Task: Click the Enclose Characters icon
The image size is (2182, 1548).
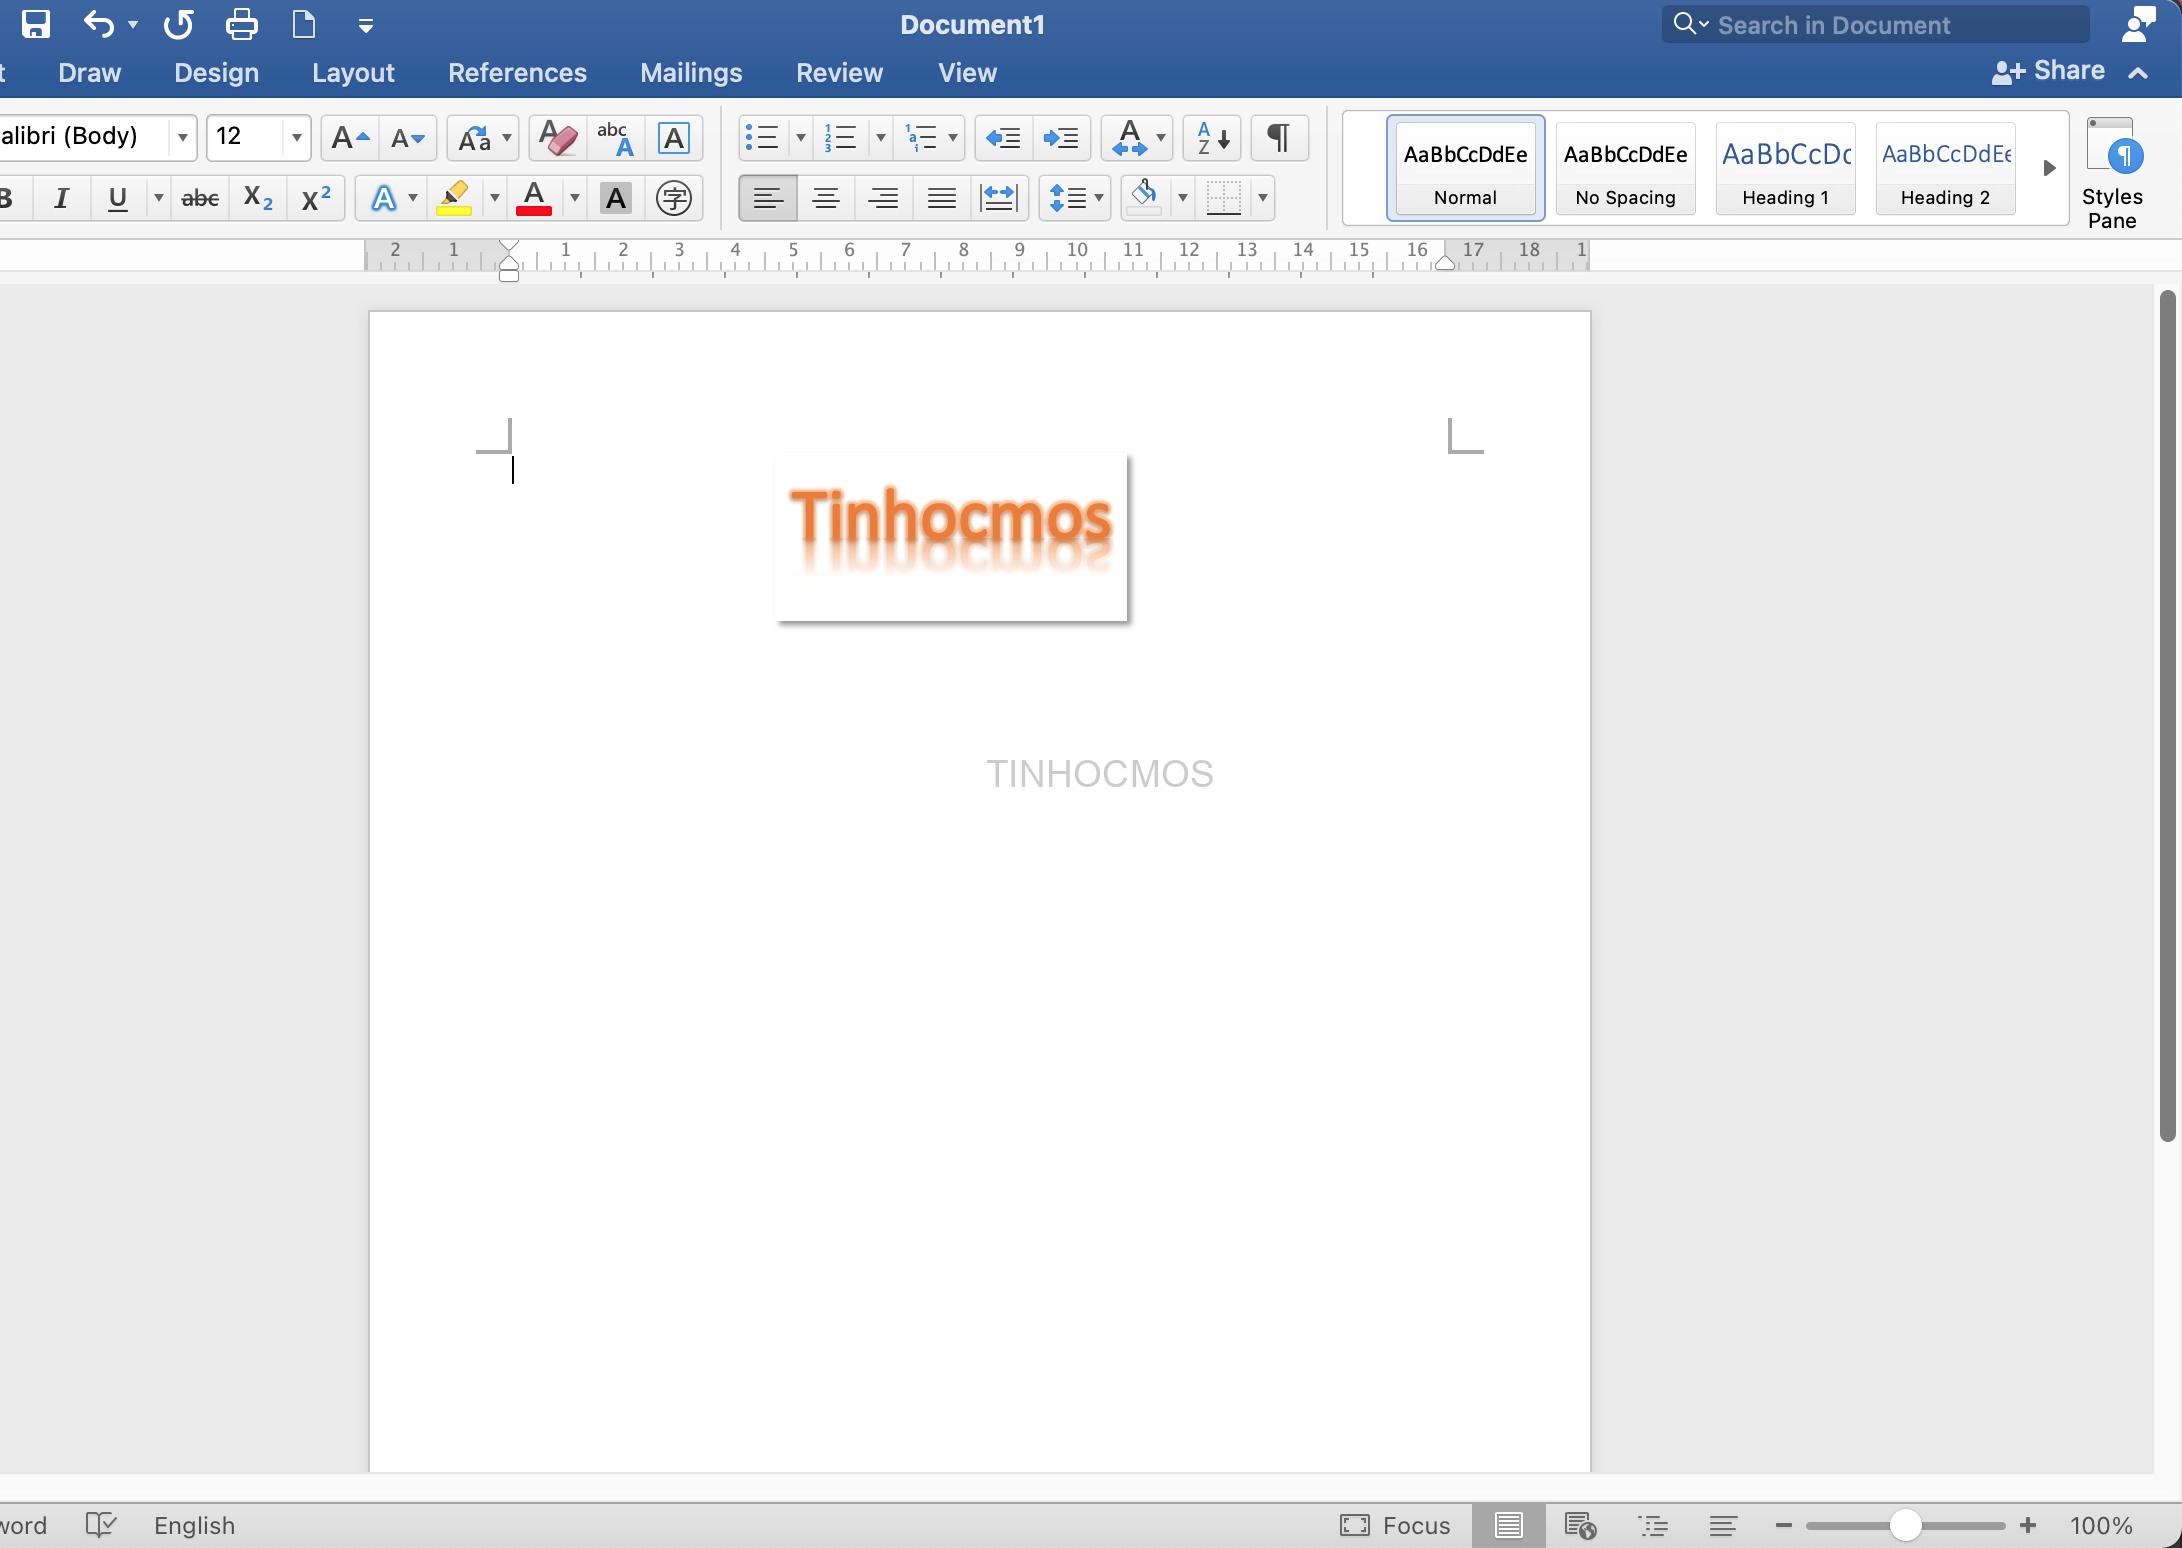Action: 674,198
